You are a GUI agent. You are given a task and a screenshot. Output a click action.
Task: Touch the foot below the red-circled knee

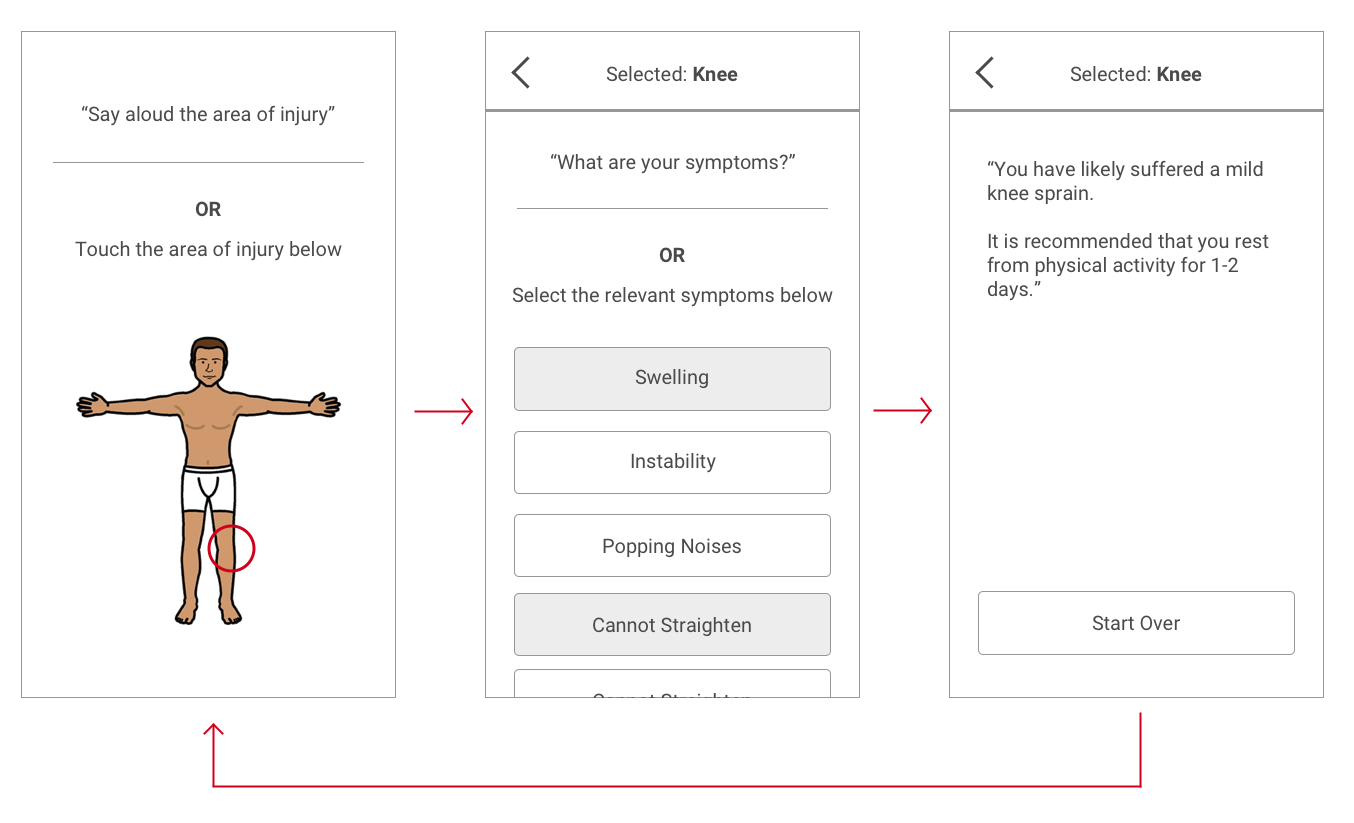(x=230, y=611)
